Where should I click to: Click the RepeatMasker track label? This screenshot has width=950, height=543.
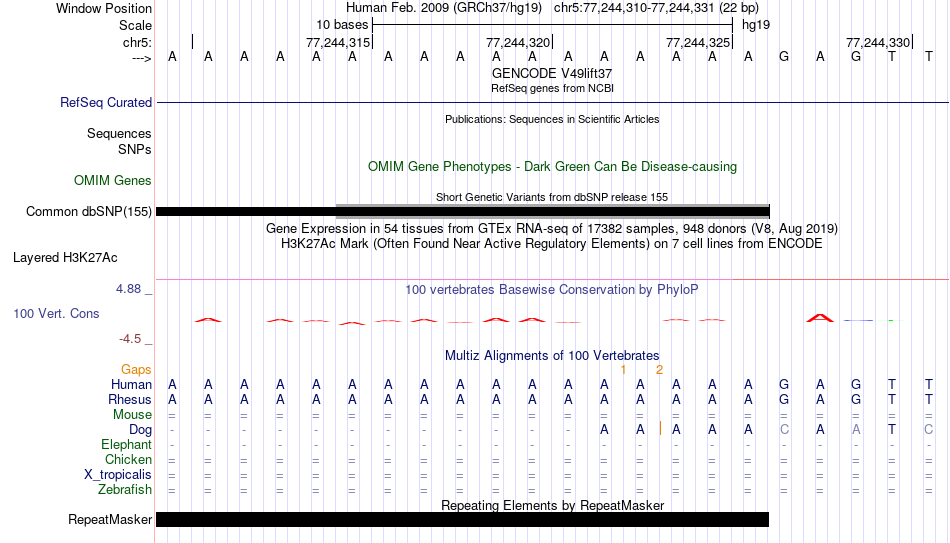point(110,519)
